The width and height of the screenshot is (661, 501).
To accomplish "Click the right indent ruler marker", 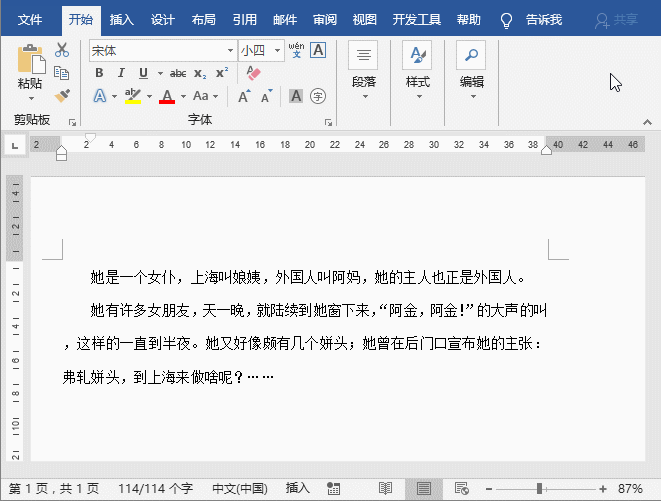I will coord(546,150).
